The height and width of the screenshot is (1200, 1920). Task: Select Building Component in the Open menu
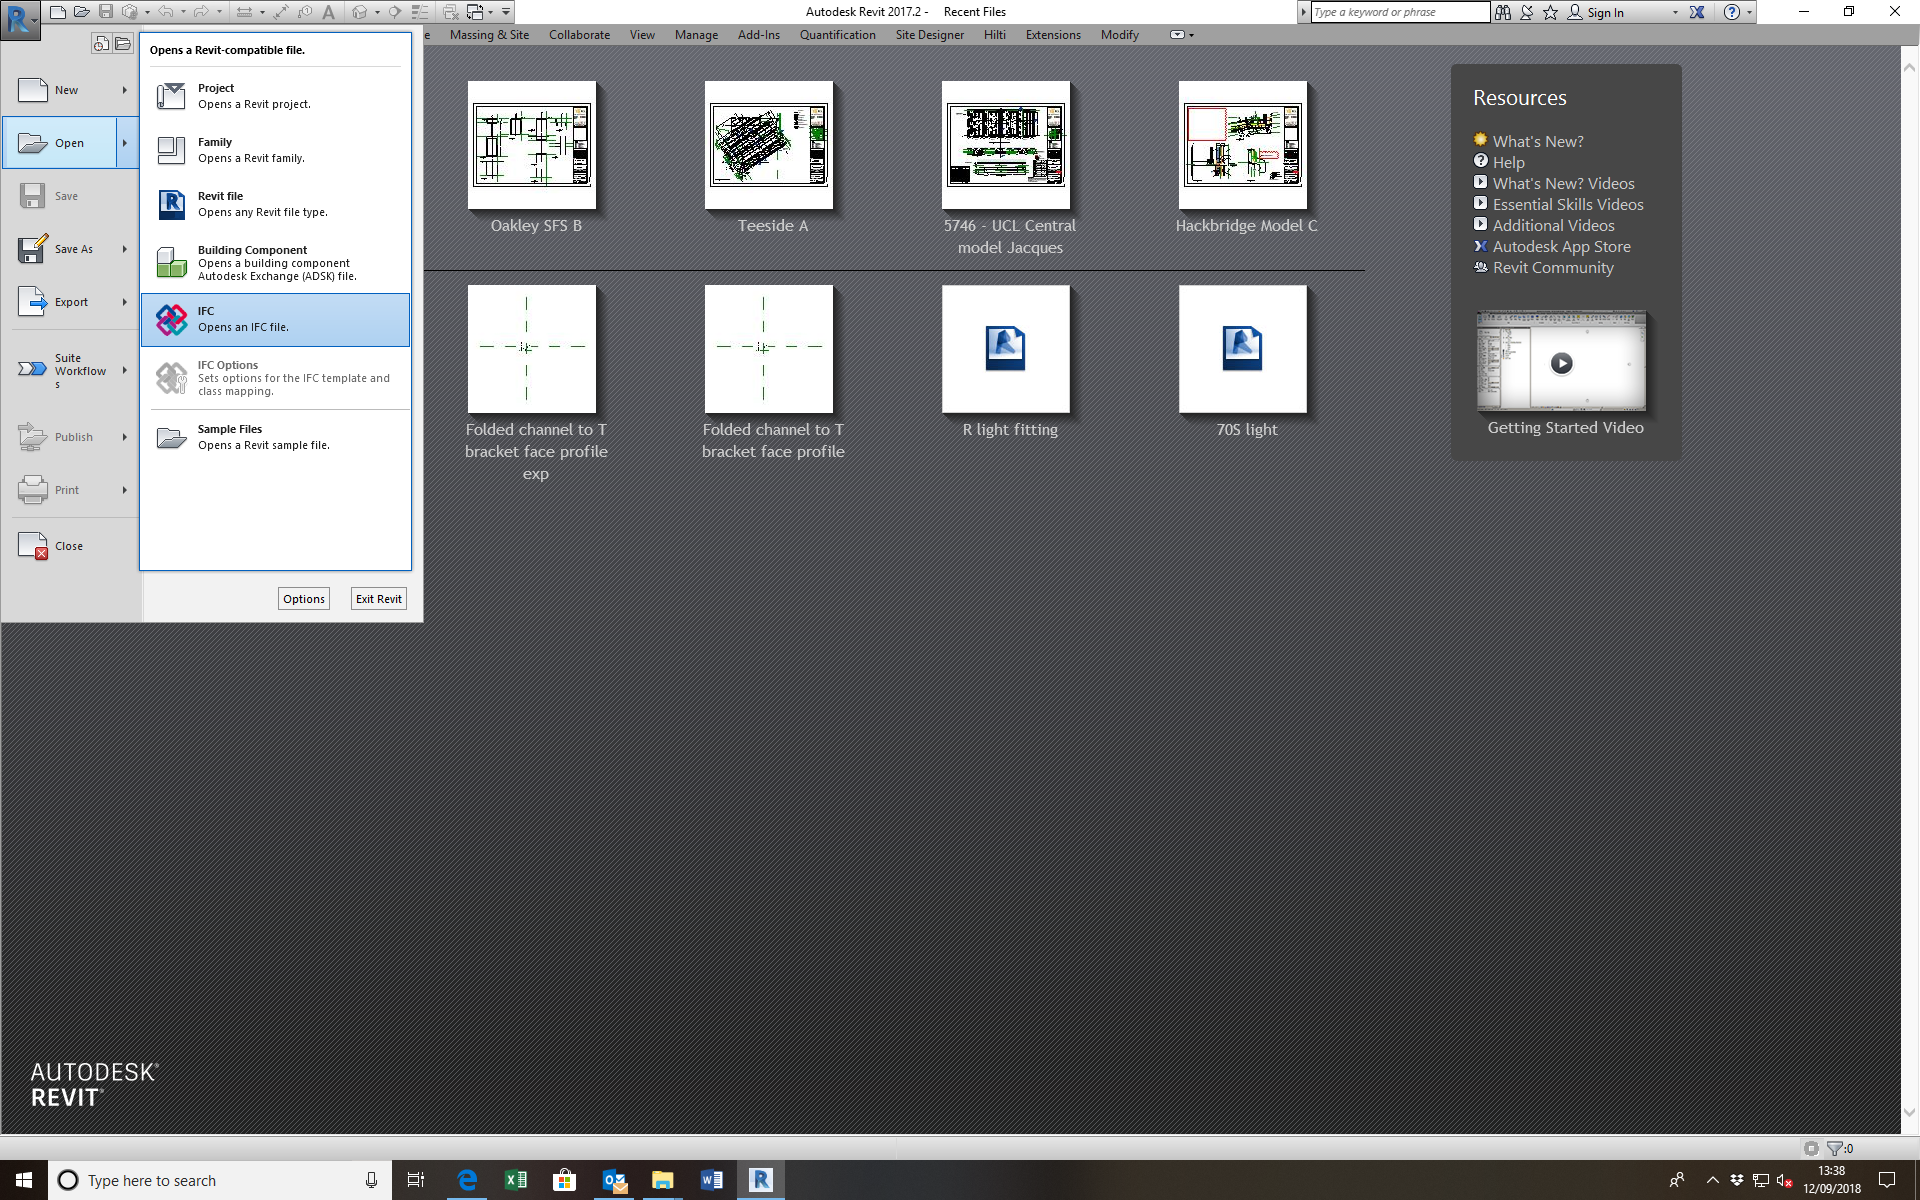276,263
